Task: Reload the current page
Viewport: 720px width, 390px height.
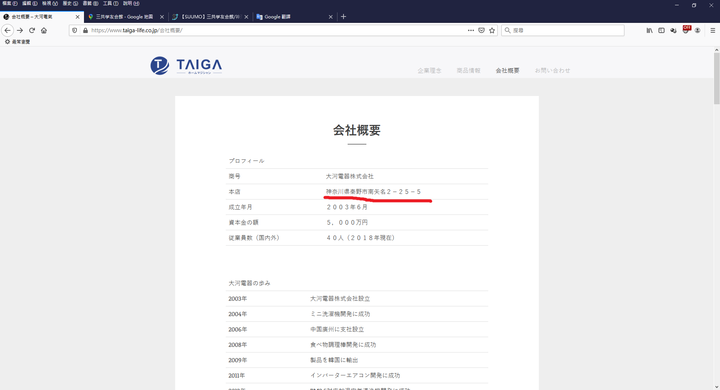Action: [32, 30]
